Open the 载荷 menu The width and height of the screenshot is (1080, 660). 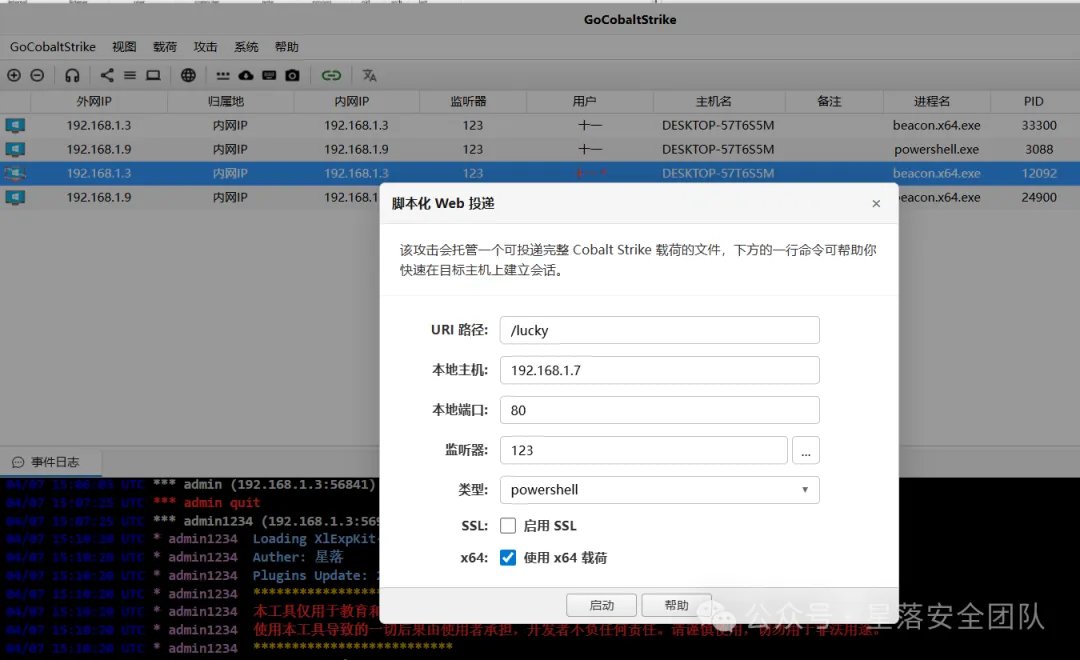coord(165,47)
